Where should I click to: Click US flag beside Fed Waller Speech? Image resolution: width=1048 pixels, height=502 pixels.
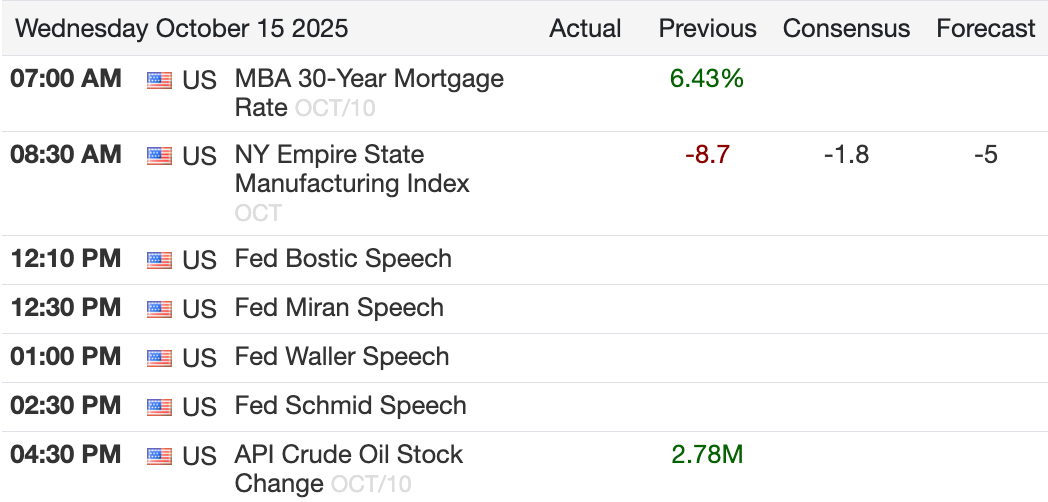(159, 358)
